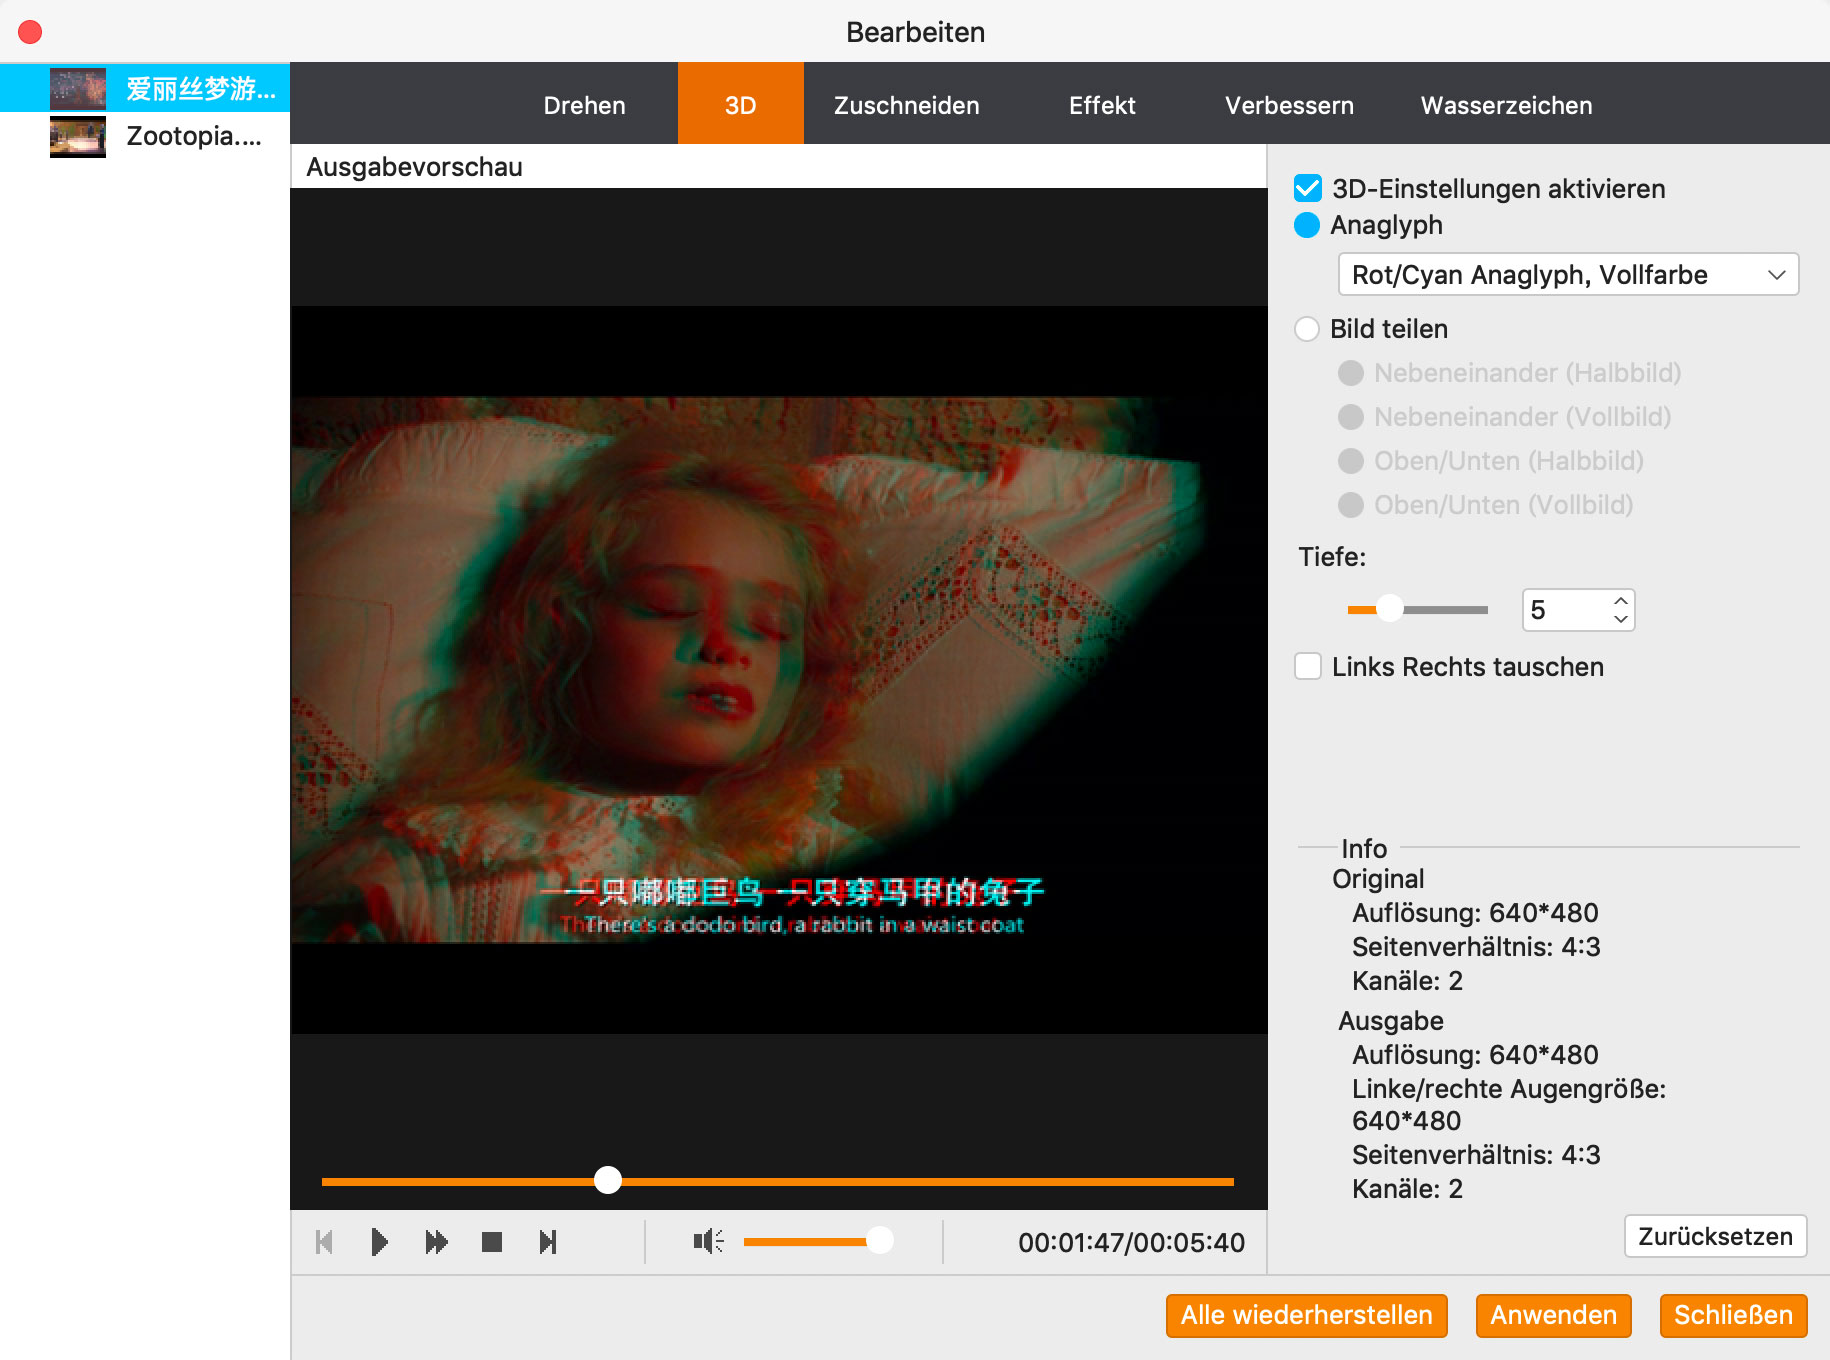1830x1360 pixels.
Task: Choose Nebeneinander (Vollbild) option
Action: (x=1351, y=417)
